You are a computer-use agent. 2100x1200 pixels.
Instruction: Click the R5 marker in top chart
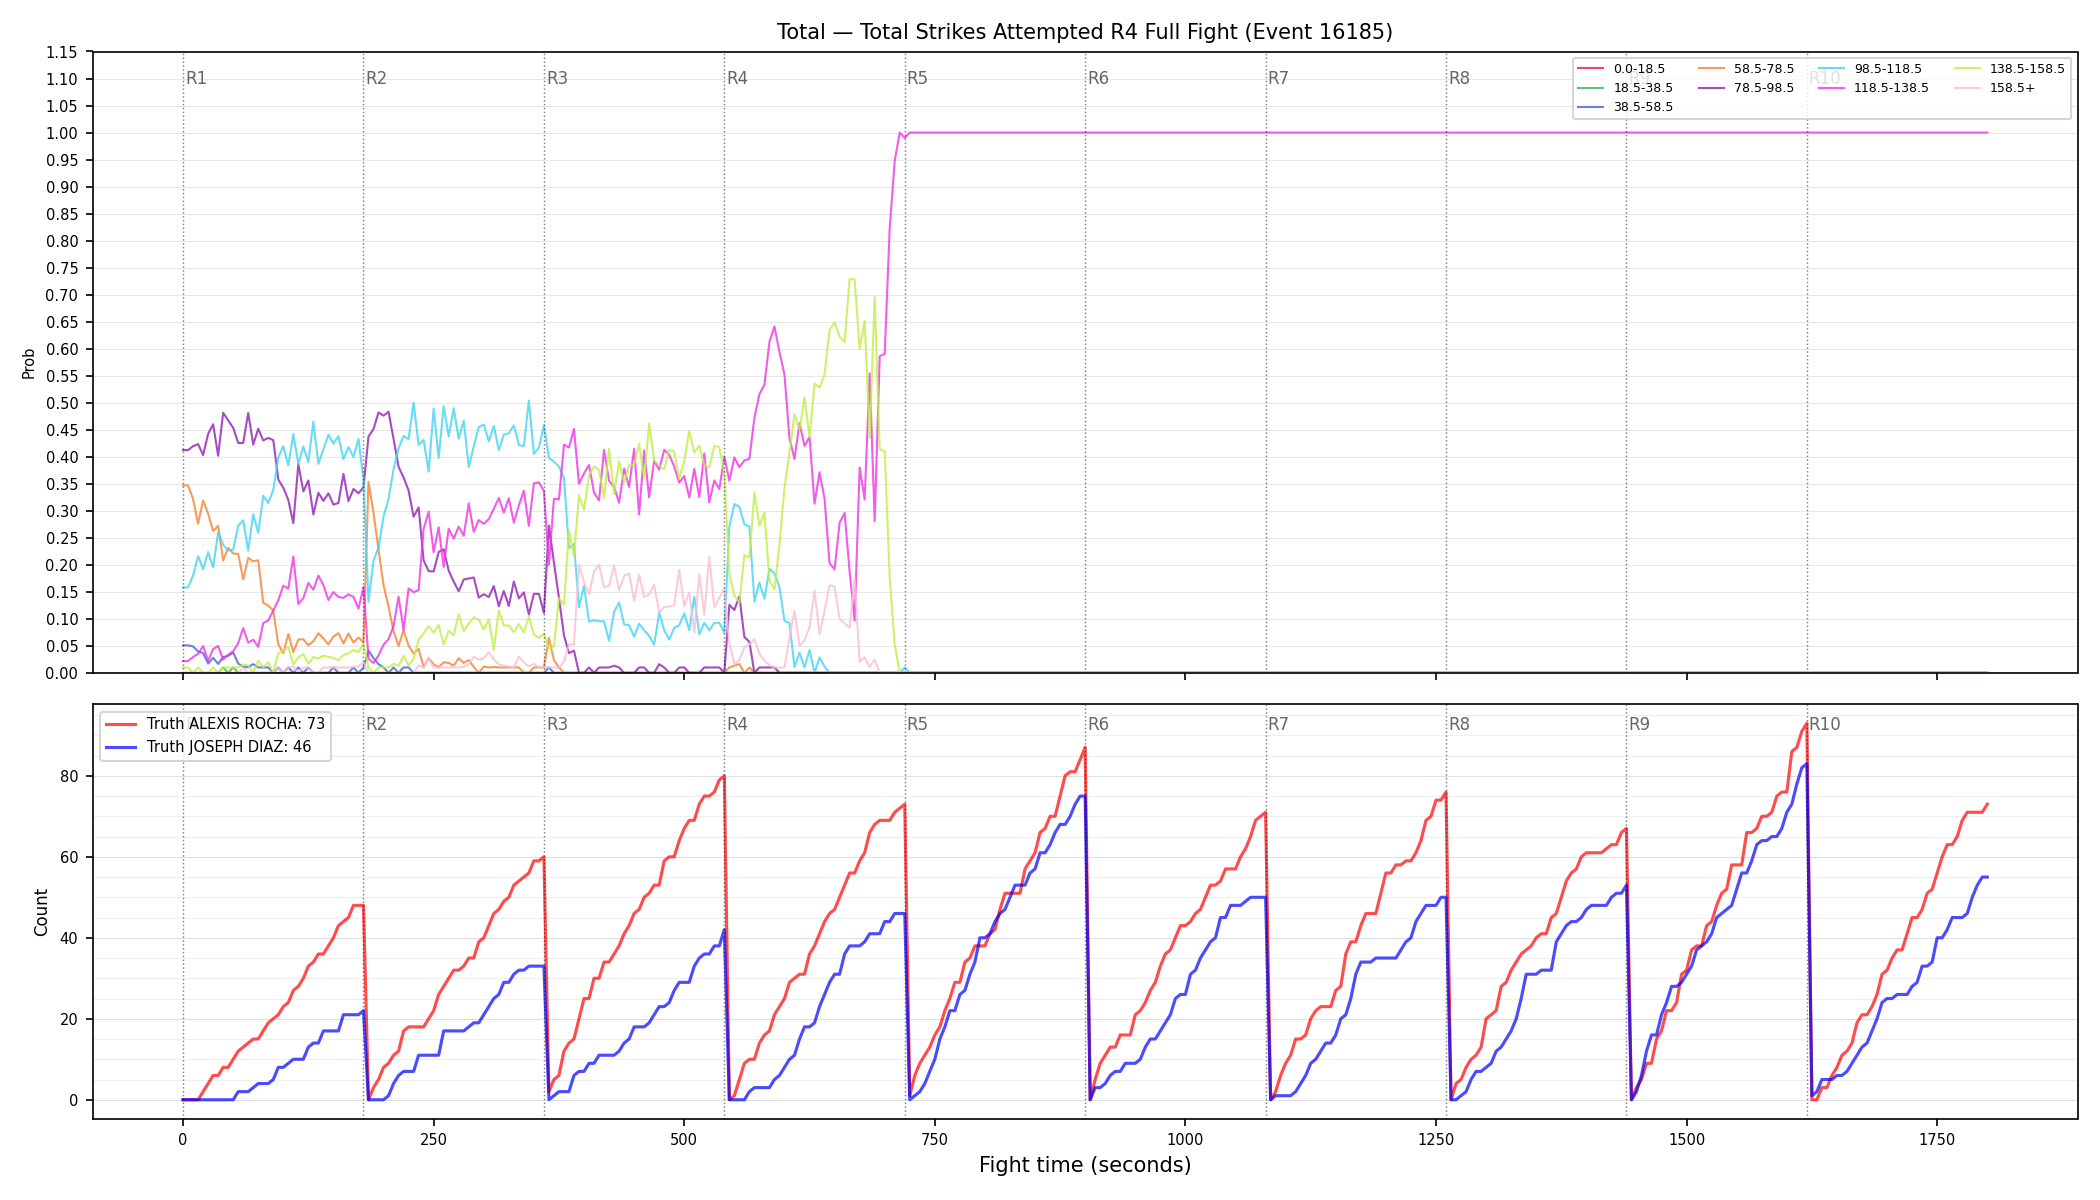click(917, 78)
